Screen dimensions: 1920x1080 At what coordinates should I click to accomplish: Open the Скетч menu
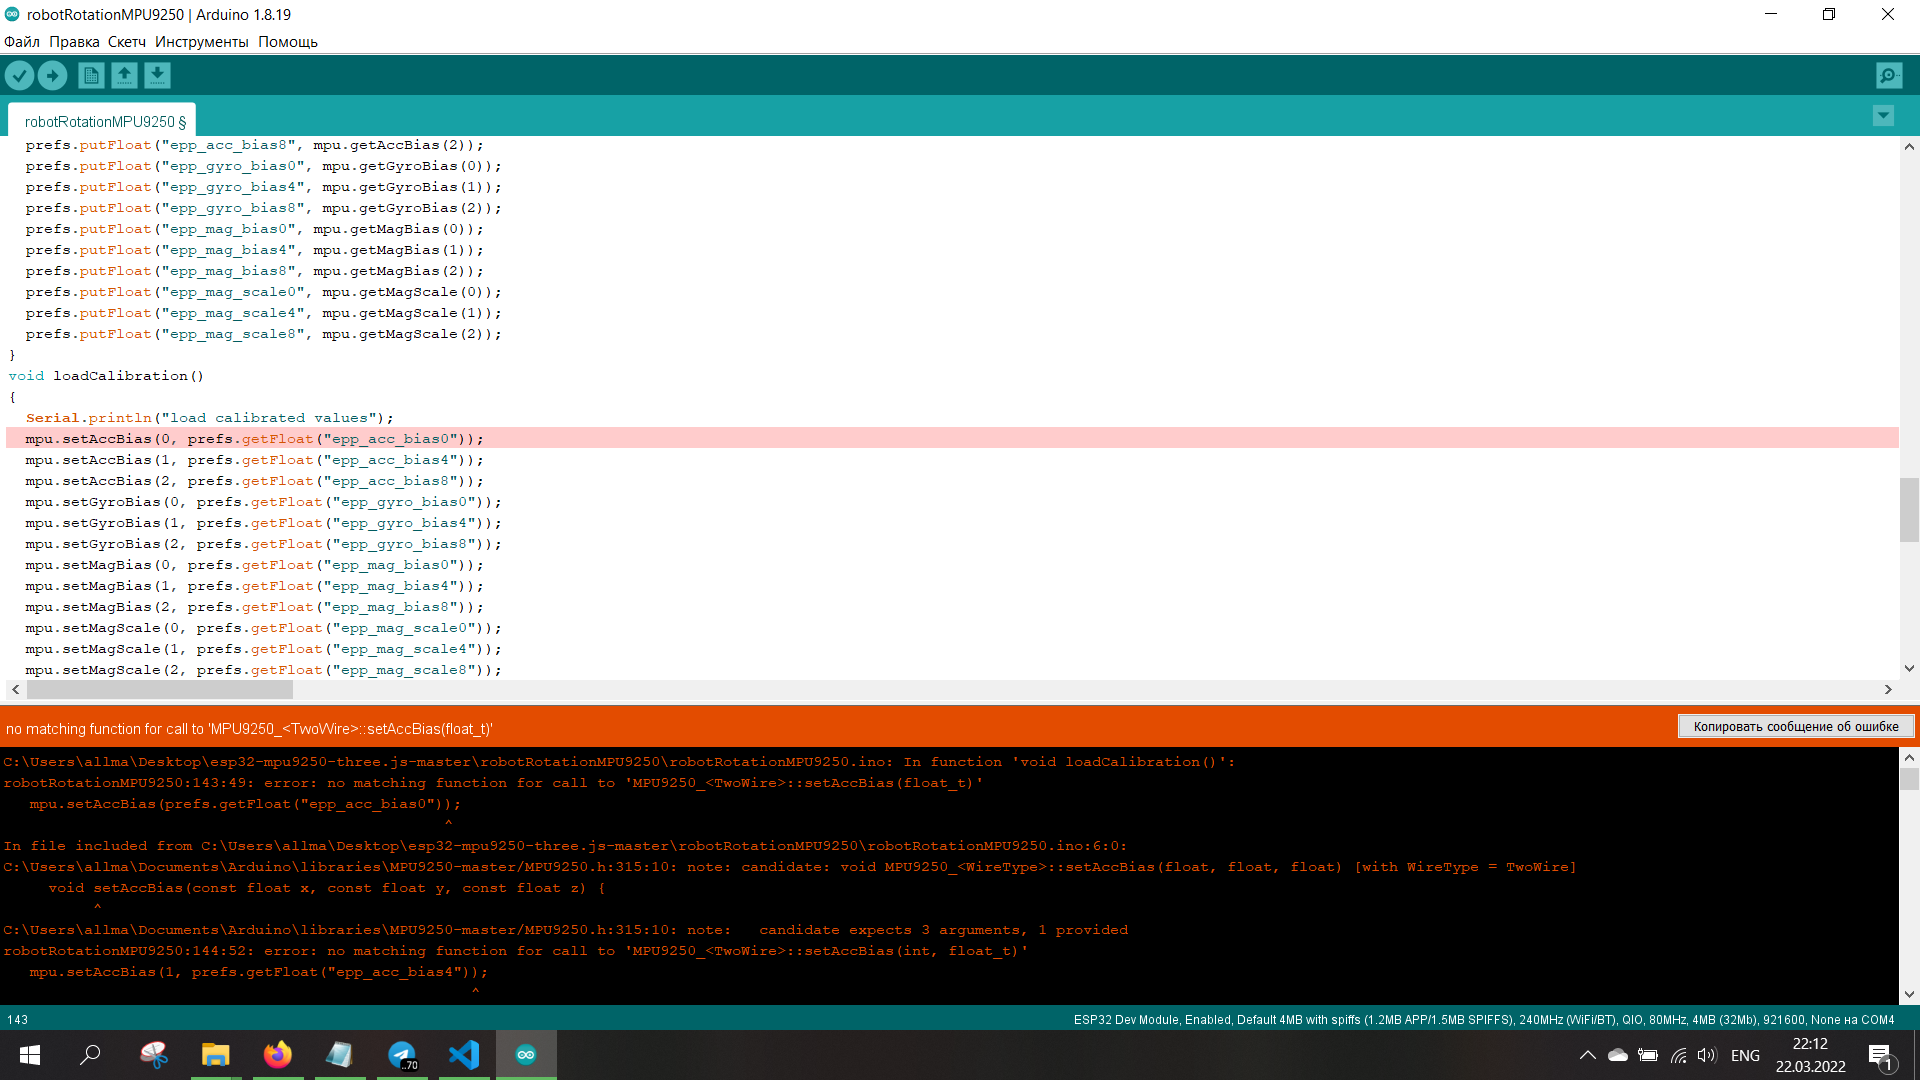(127, 42)
